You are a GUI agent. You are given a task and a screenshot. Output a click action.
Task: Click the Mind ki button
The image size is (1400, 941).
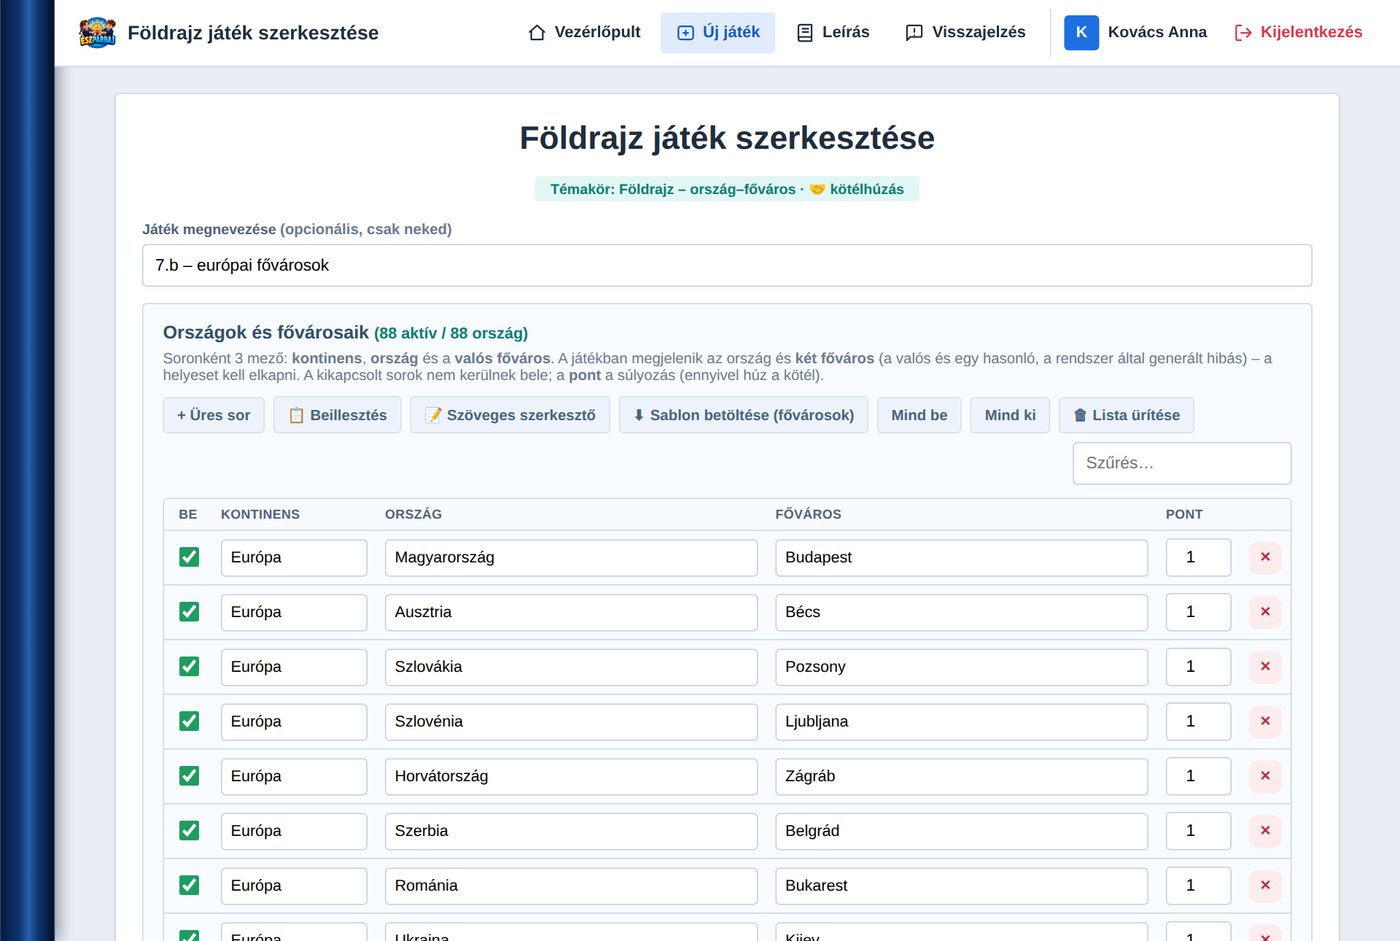point(1010,415)
